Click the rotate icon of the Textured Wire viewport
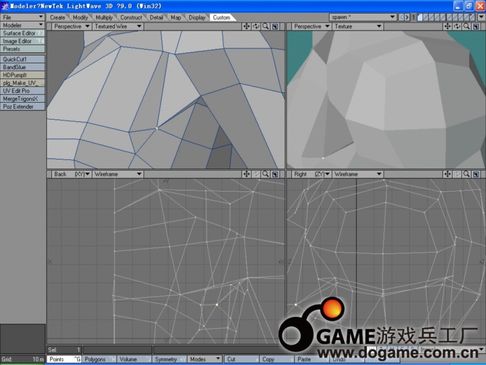The height and width of the screenshot is (365, 486). pyautogui.click(x=256, y=26)
